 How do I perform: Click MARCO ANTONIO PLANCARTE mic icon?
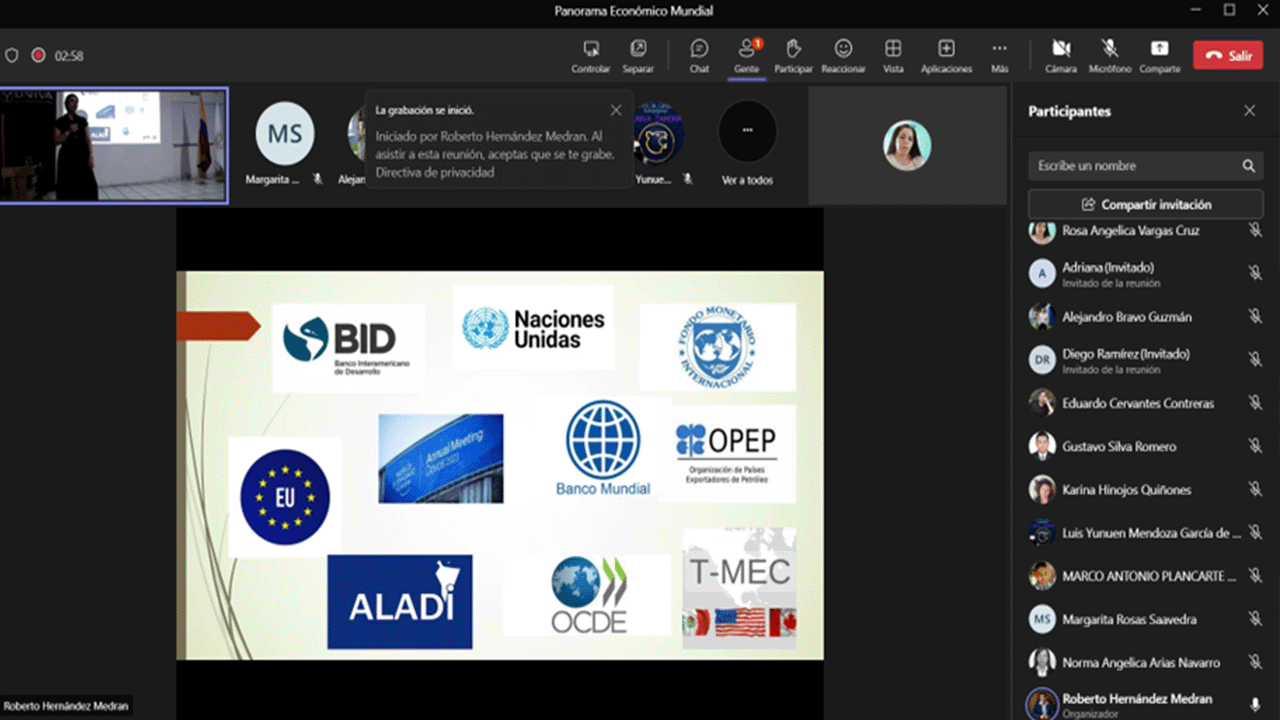pos(1255,576)
